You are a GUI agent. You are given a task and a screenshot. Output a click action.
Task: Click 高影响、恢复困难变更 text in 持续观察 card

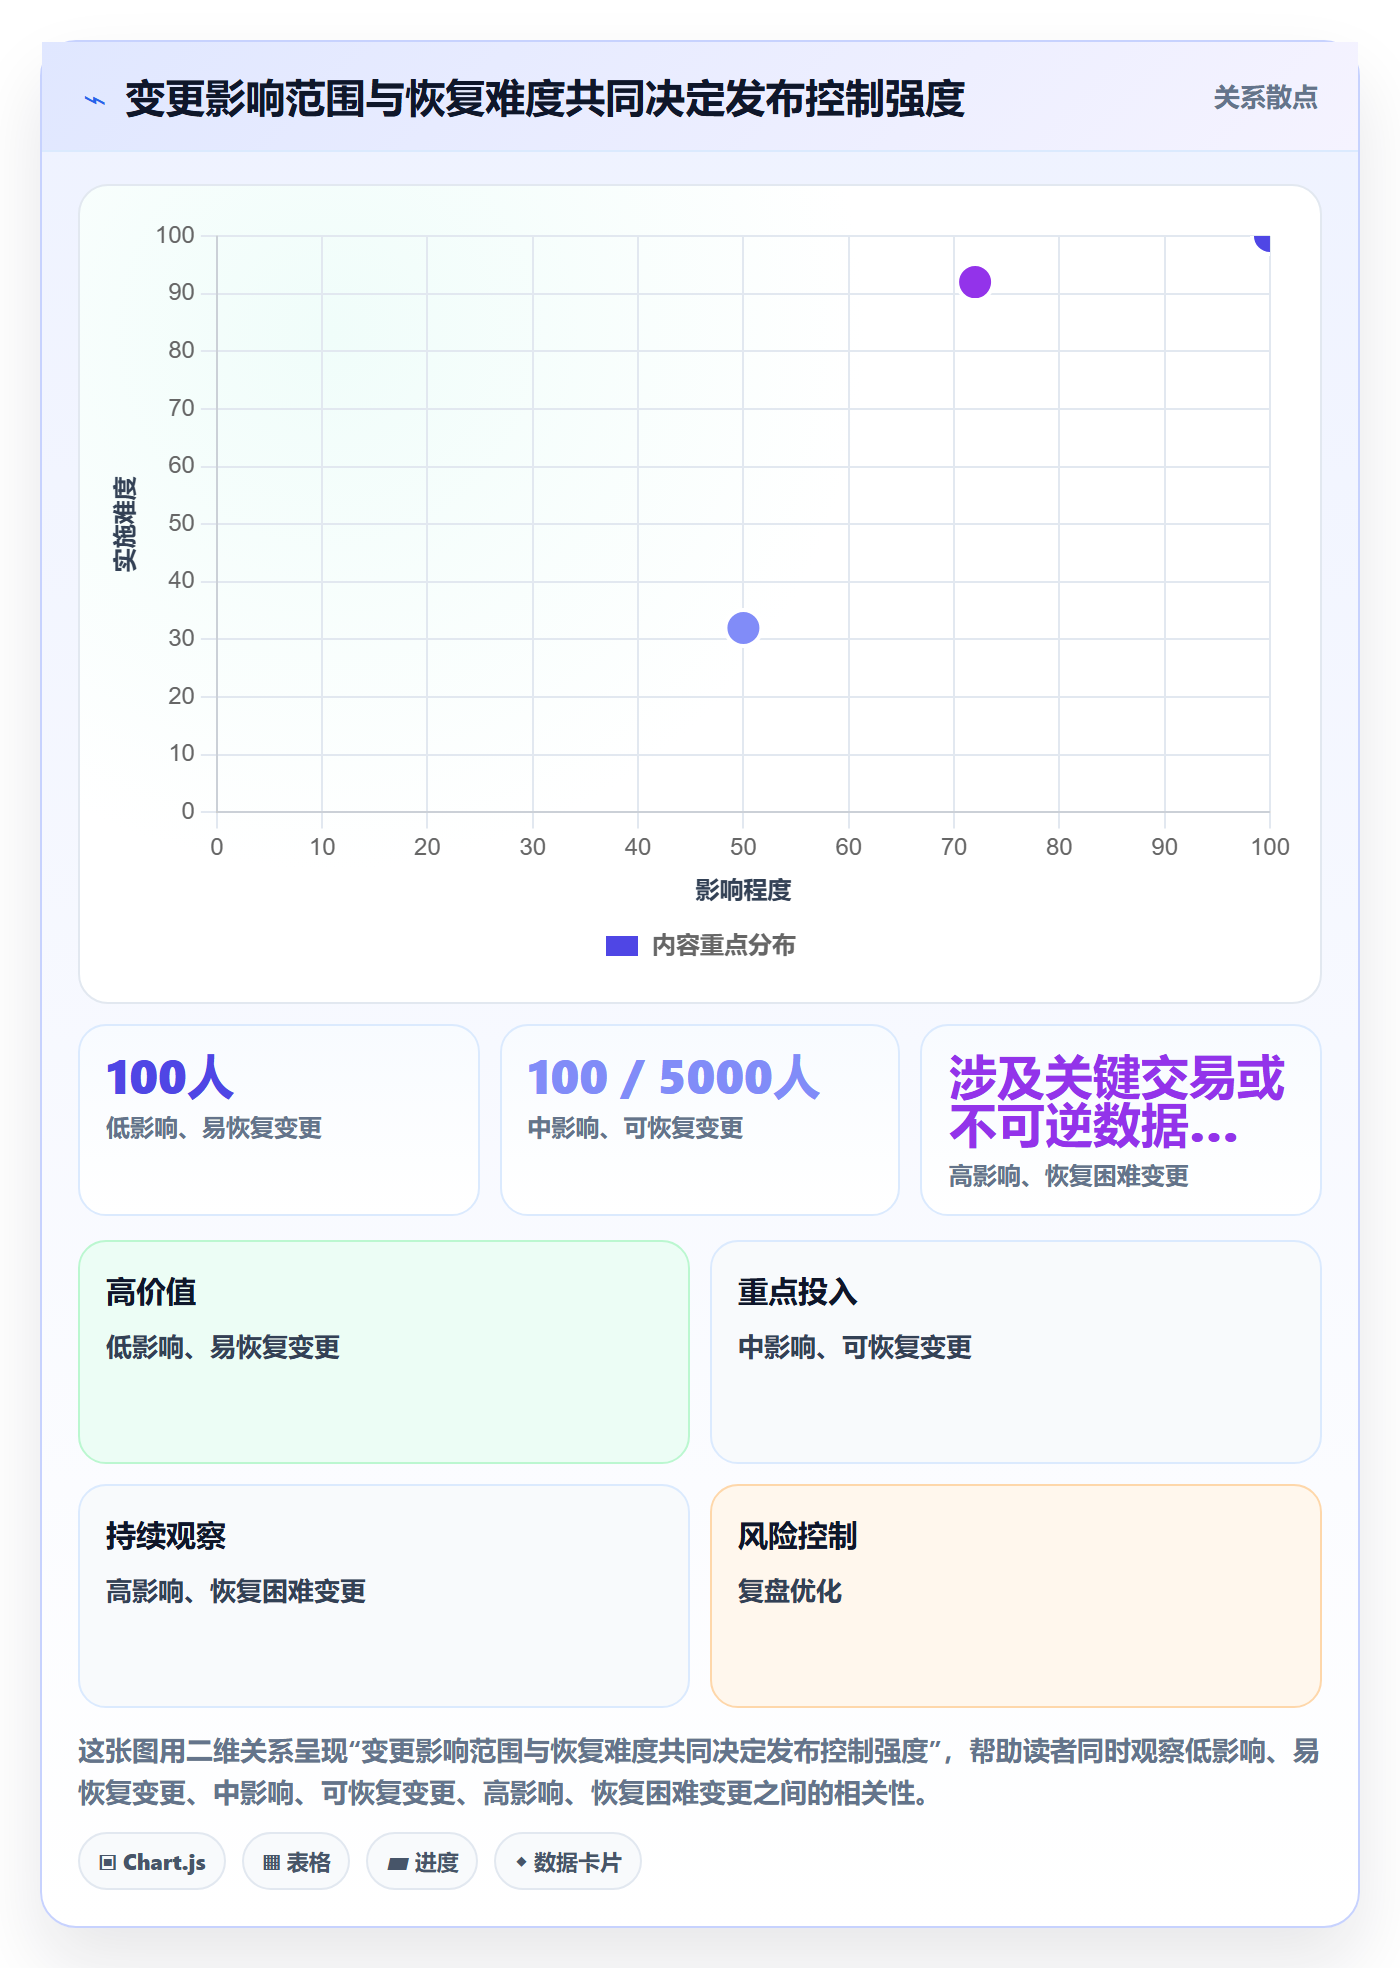236,1591
